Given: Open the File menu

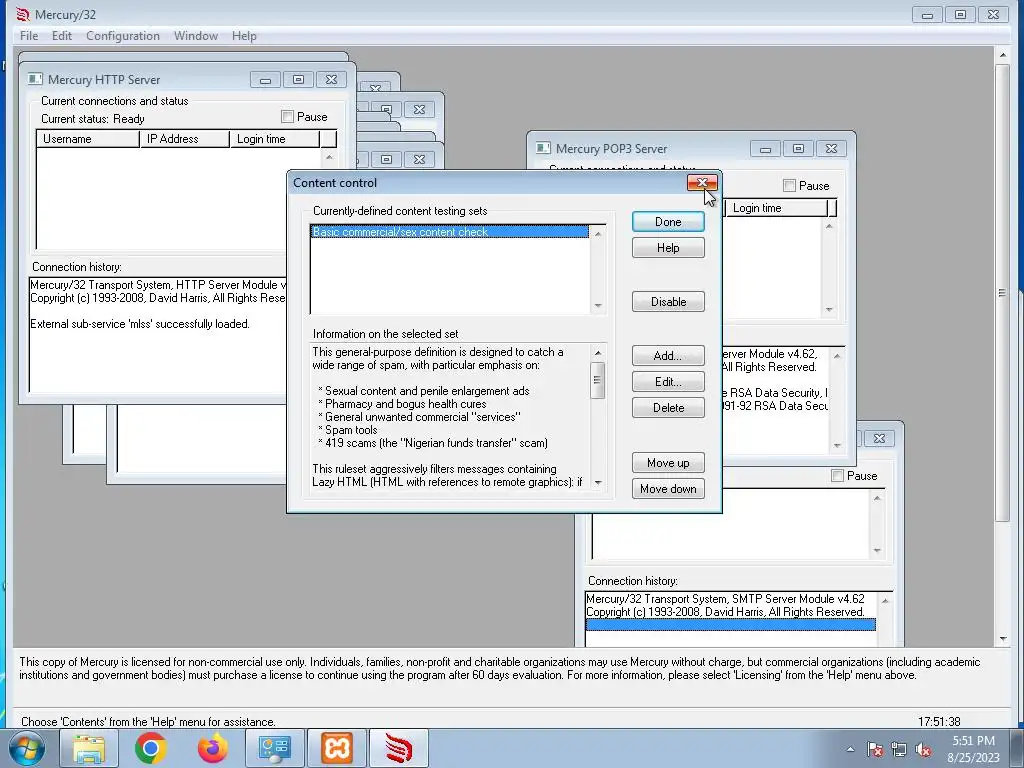Looking at the screenshot, I should 29,36.
